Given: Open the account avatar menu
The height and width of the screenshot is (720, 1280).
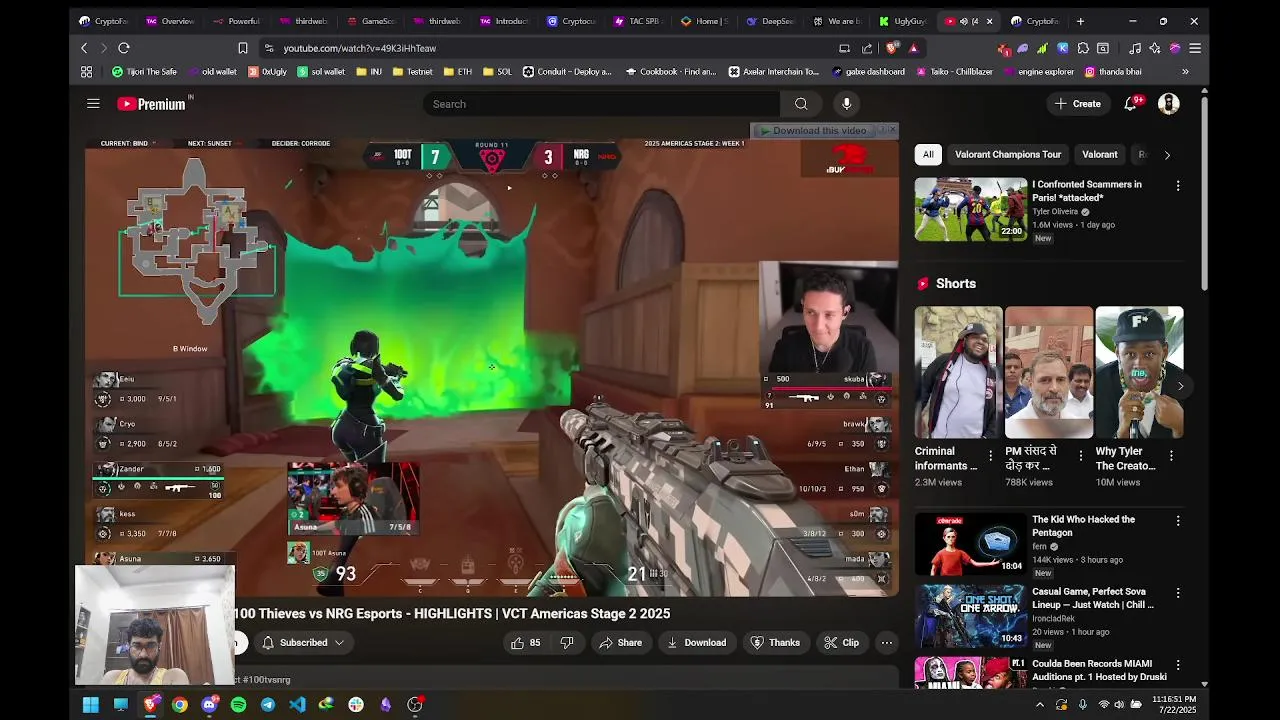Looking at the screenshot, I should (1168, 104).
